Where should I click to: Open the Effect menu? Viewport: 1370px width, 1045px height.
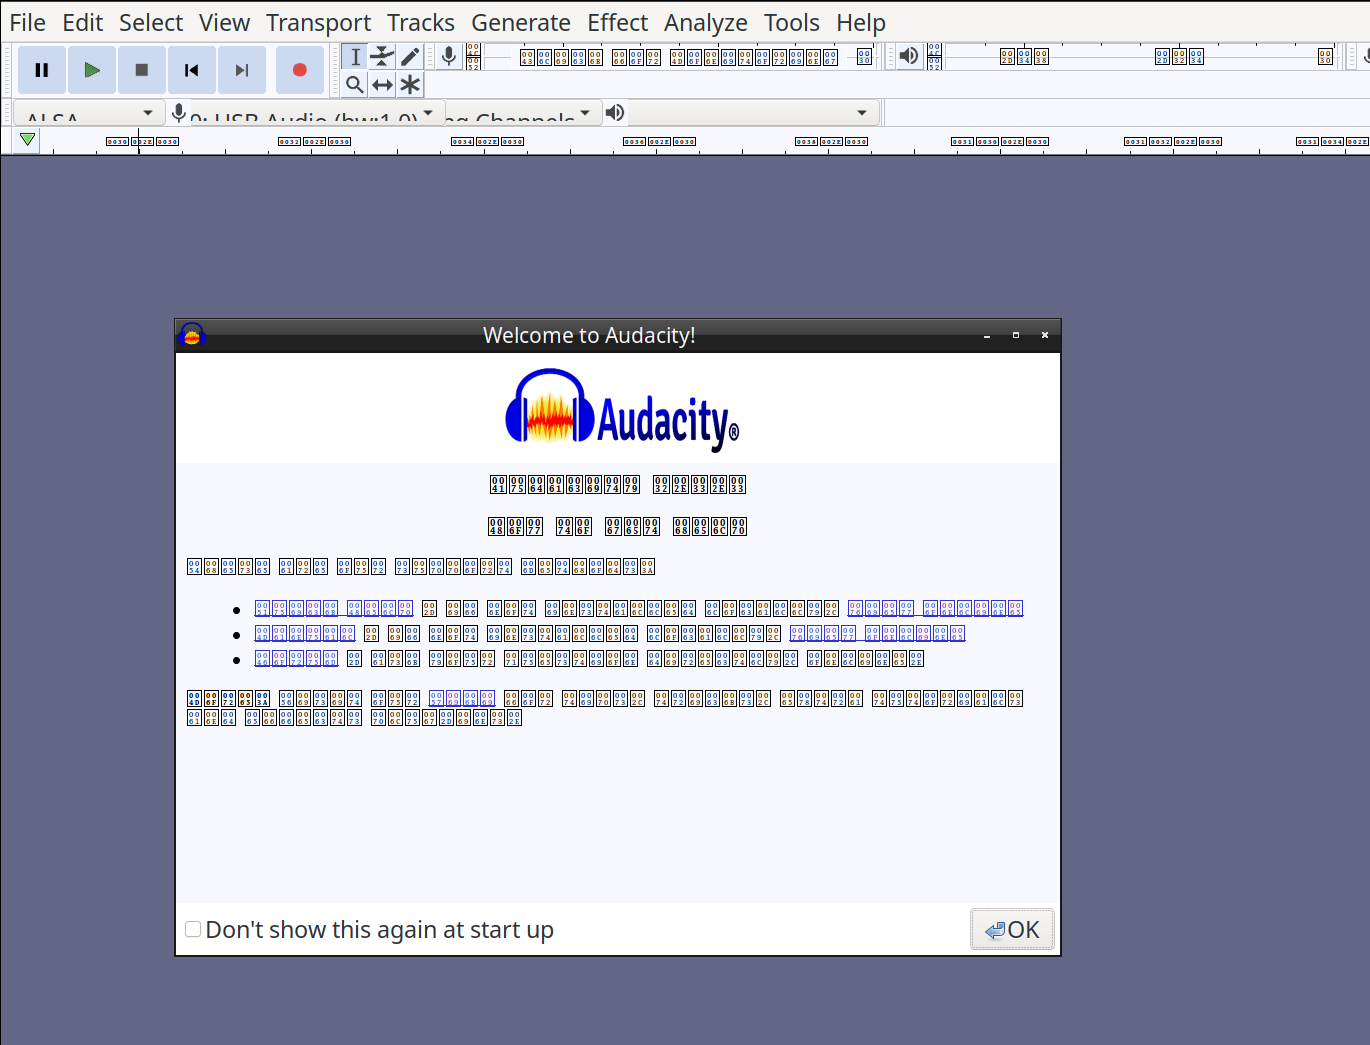tap(618, 23)
